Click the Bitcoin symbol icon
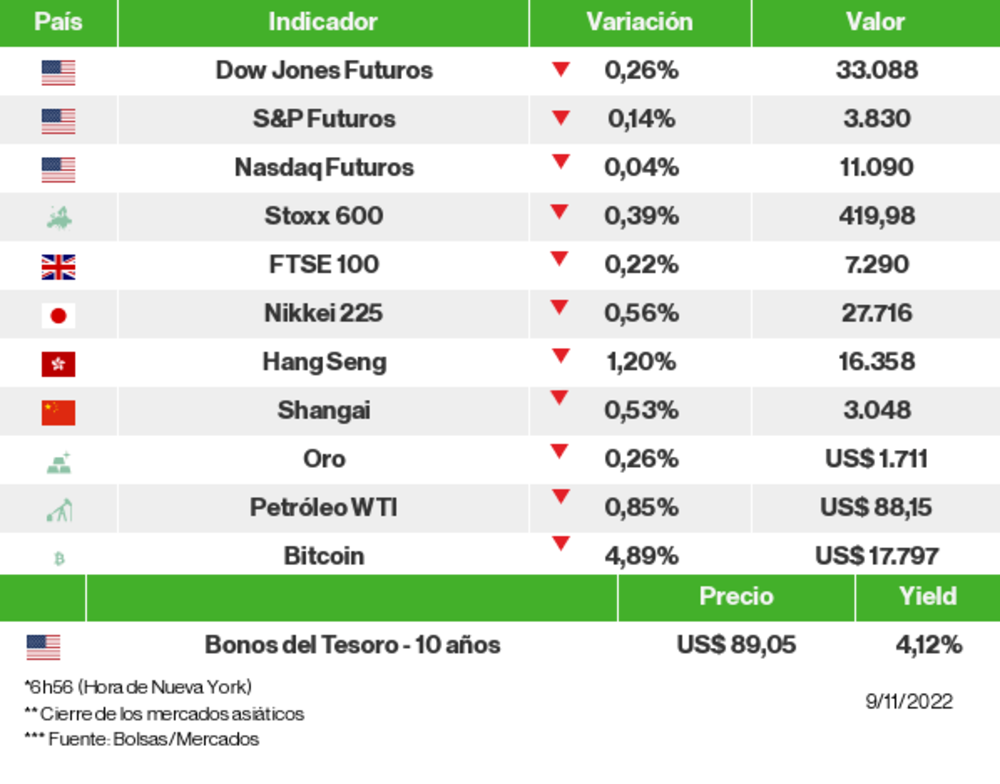Screen dimensions: 1000x784 click(x=58, y=559)
